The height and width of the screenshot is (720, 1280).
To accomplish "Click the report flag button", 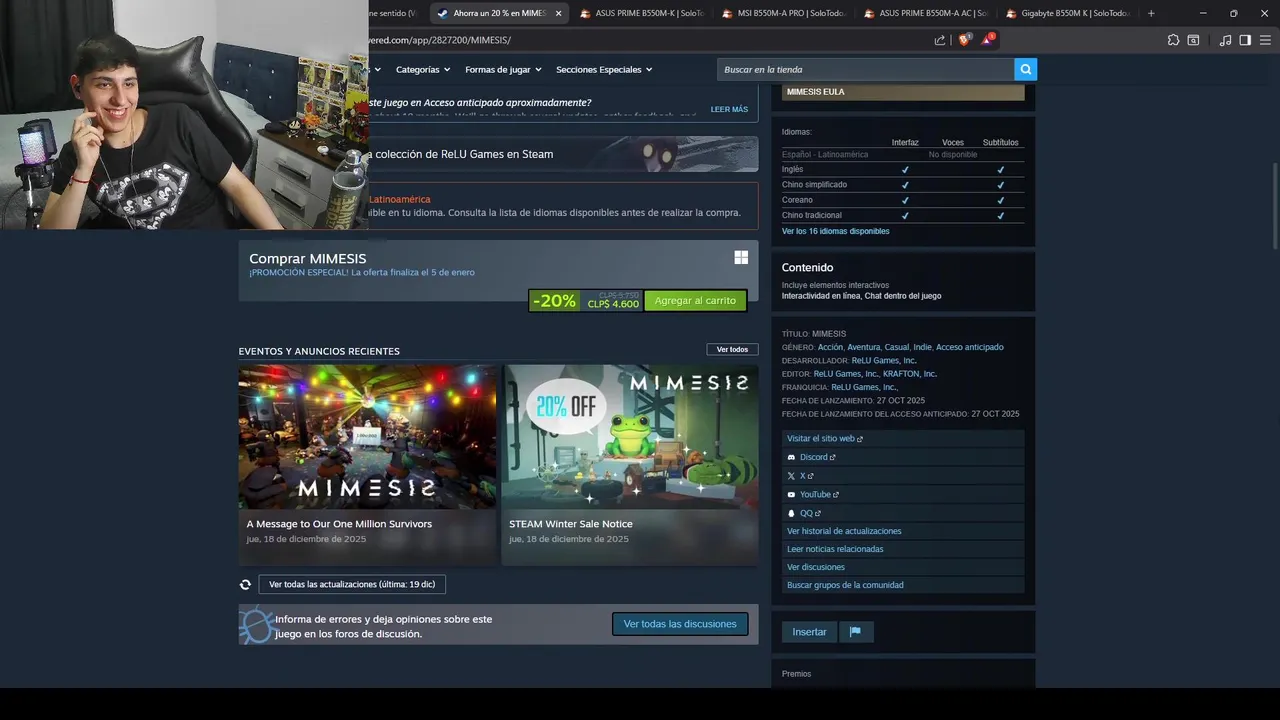I will pos(855,632).
